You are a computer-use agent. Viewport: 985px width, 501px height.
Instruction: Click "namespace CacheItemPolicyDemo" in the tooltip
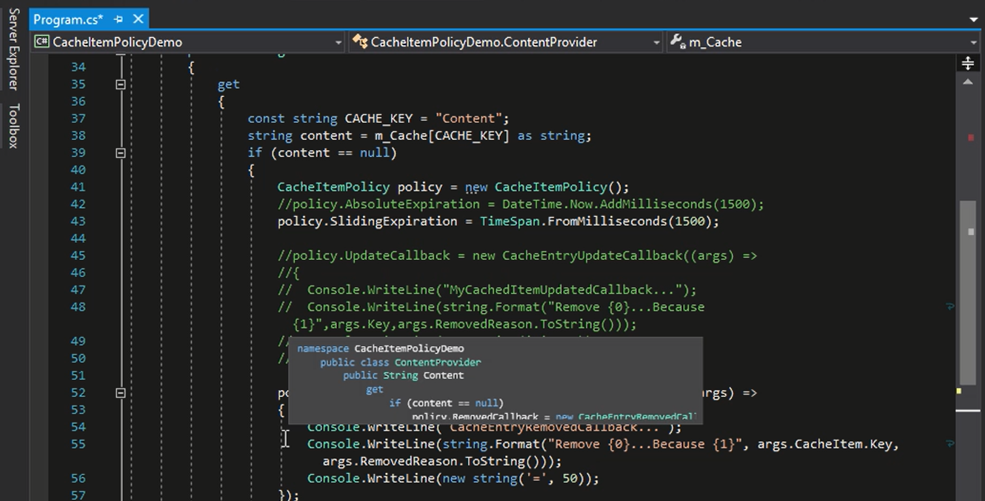tap(381, 348)
